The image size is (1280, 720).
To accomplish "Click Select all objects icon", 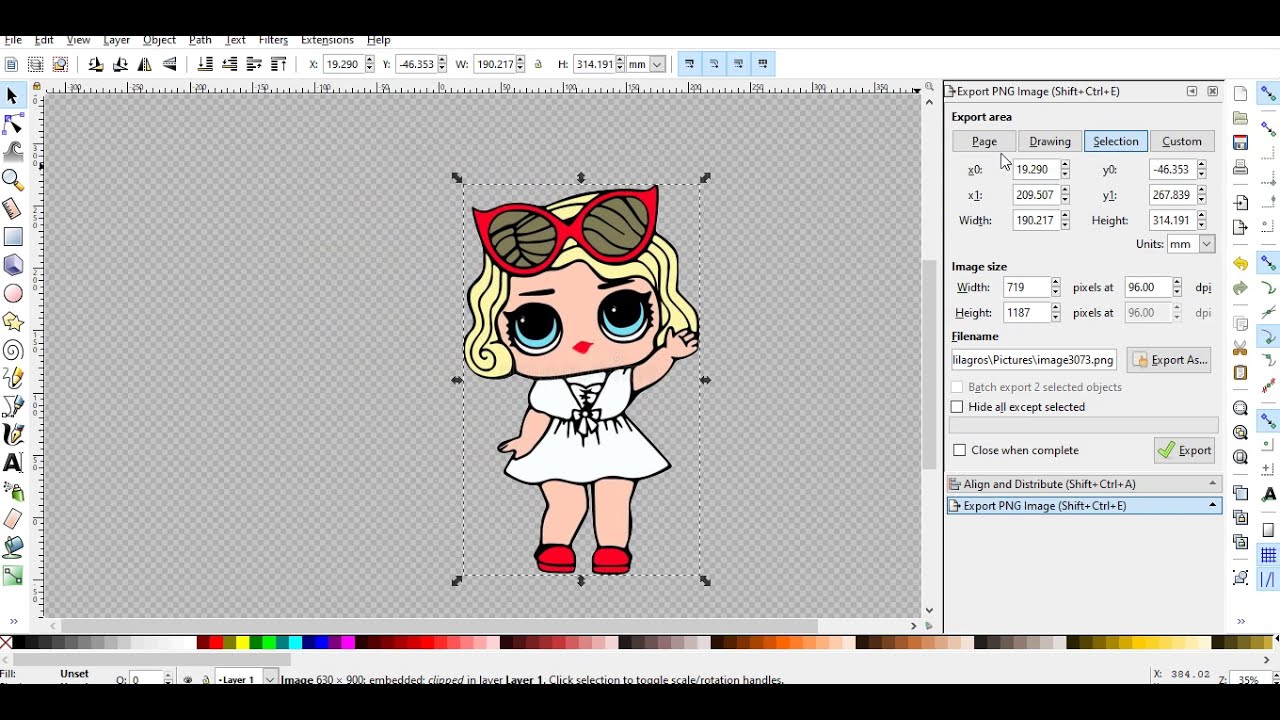I will 11,64.
